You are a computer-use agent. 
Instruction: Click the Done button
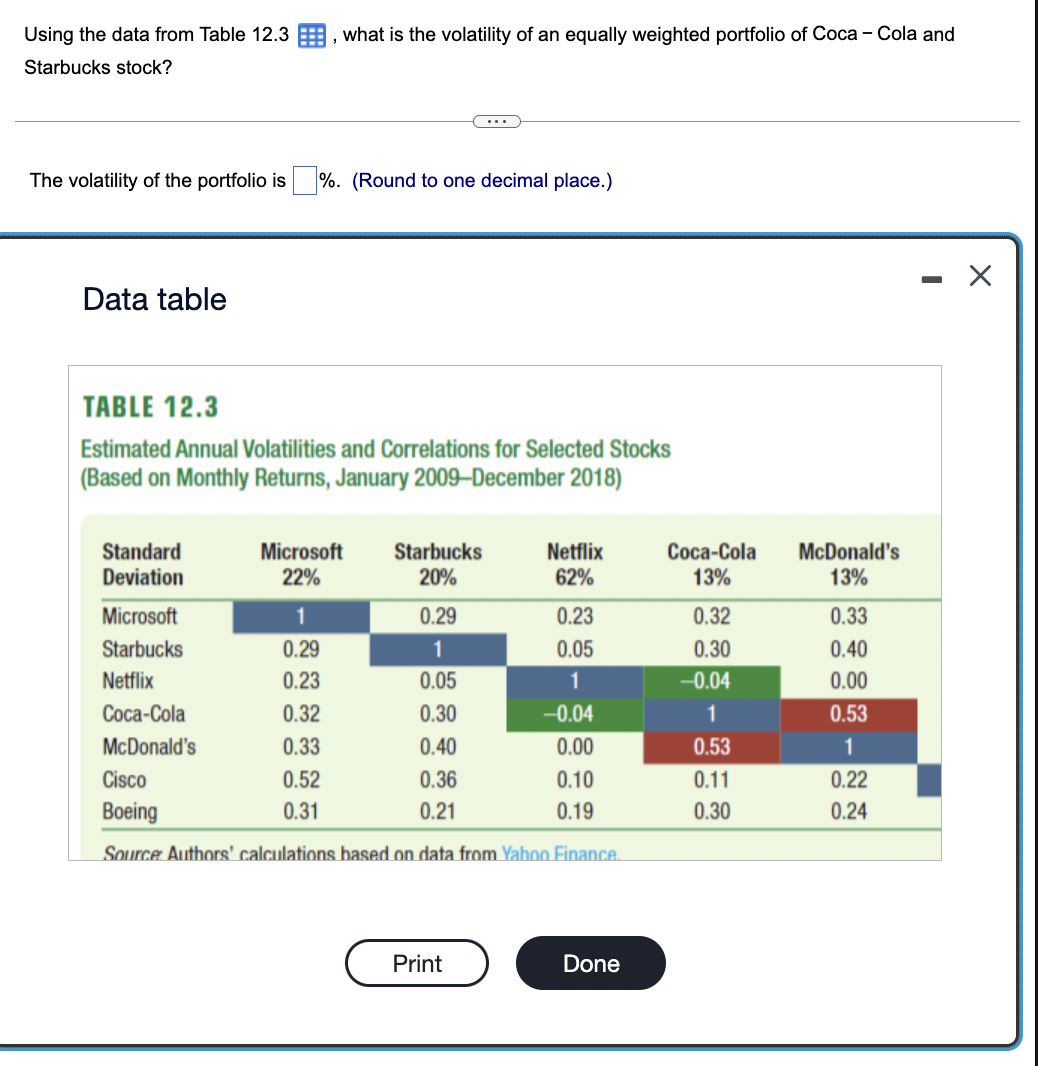click(590, 963)
